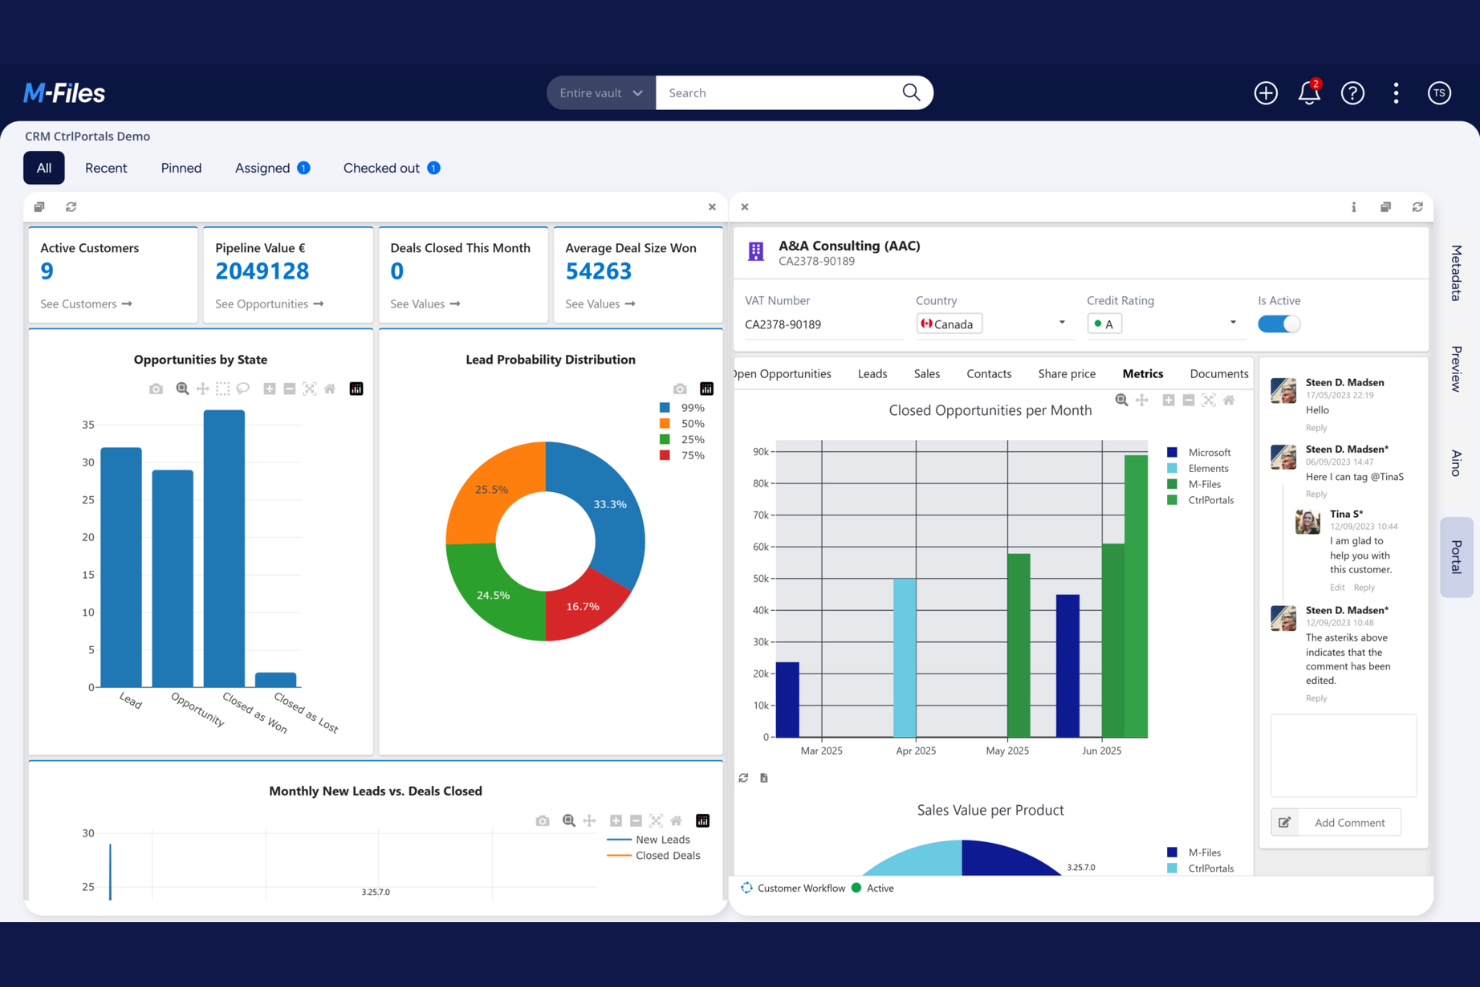Download Opportunities by State chart as image
Screen dimensions: 1480x987
click(156, 389)
